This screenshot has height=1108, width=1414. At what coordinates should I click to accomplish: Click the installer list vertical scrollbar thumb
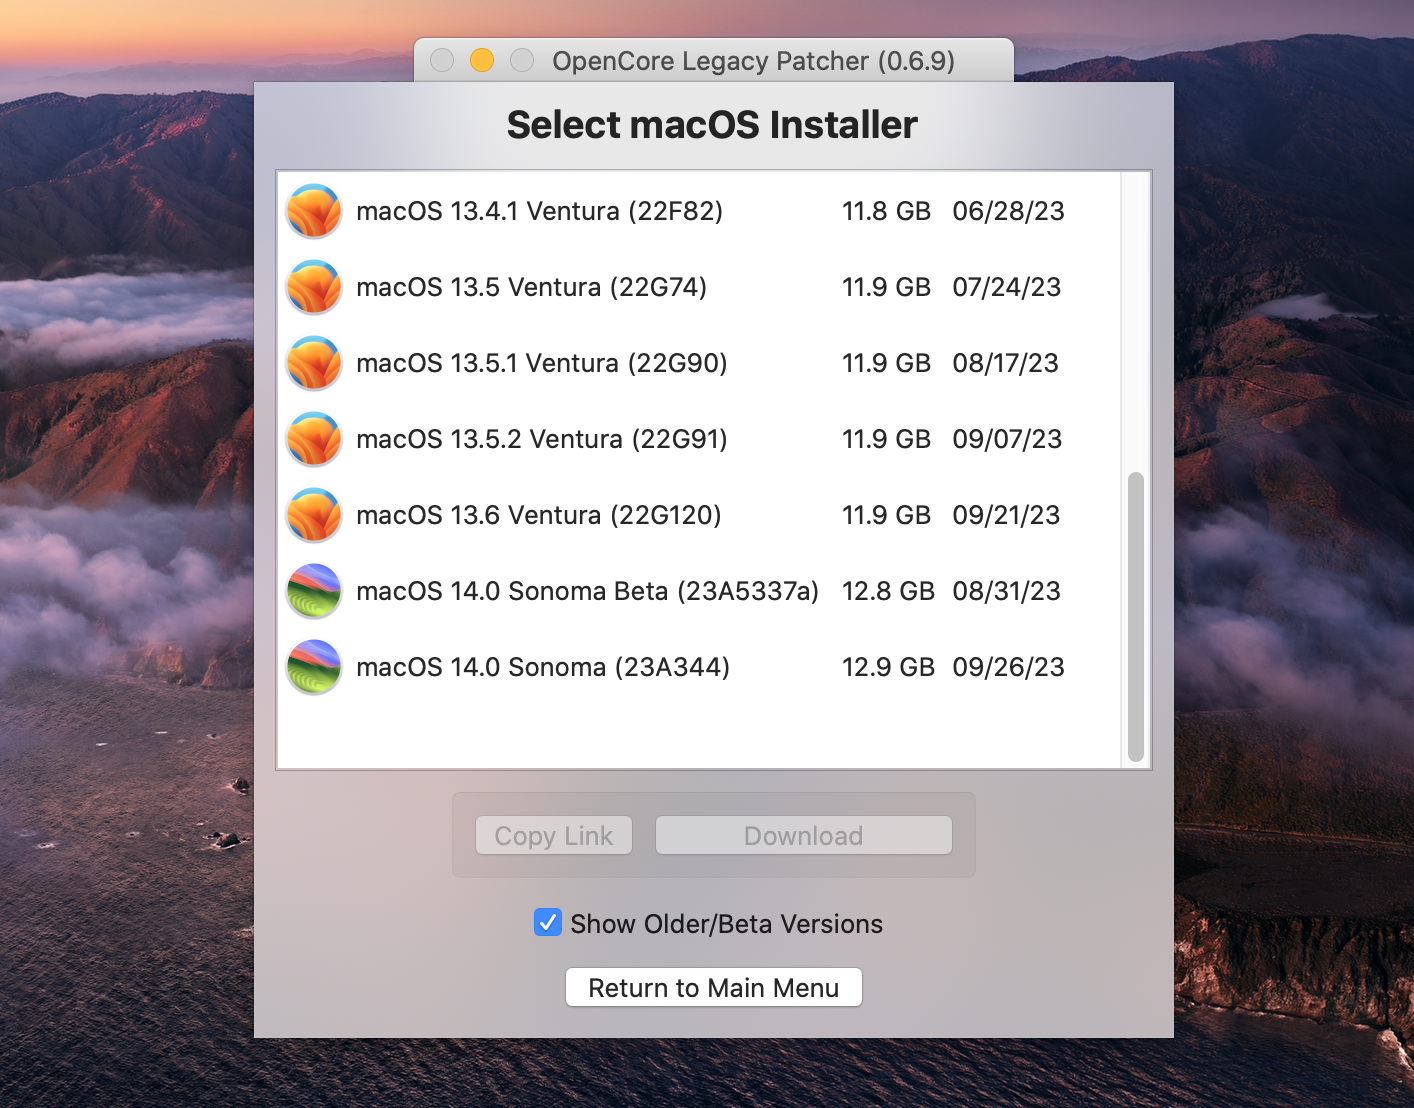(x=1136, y=617)
